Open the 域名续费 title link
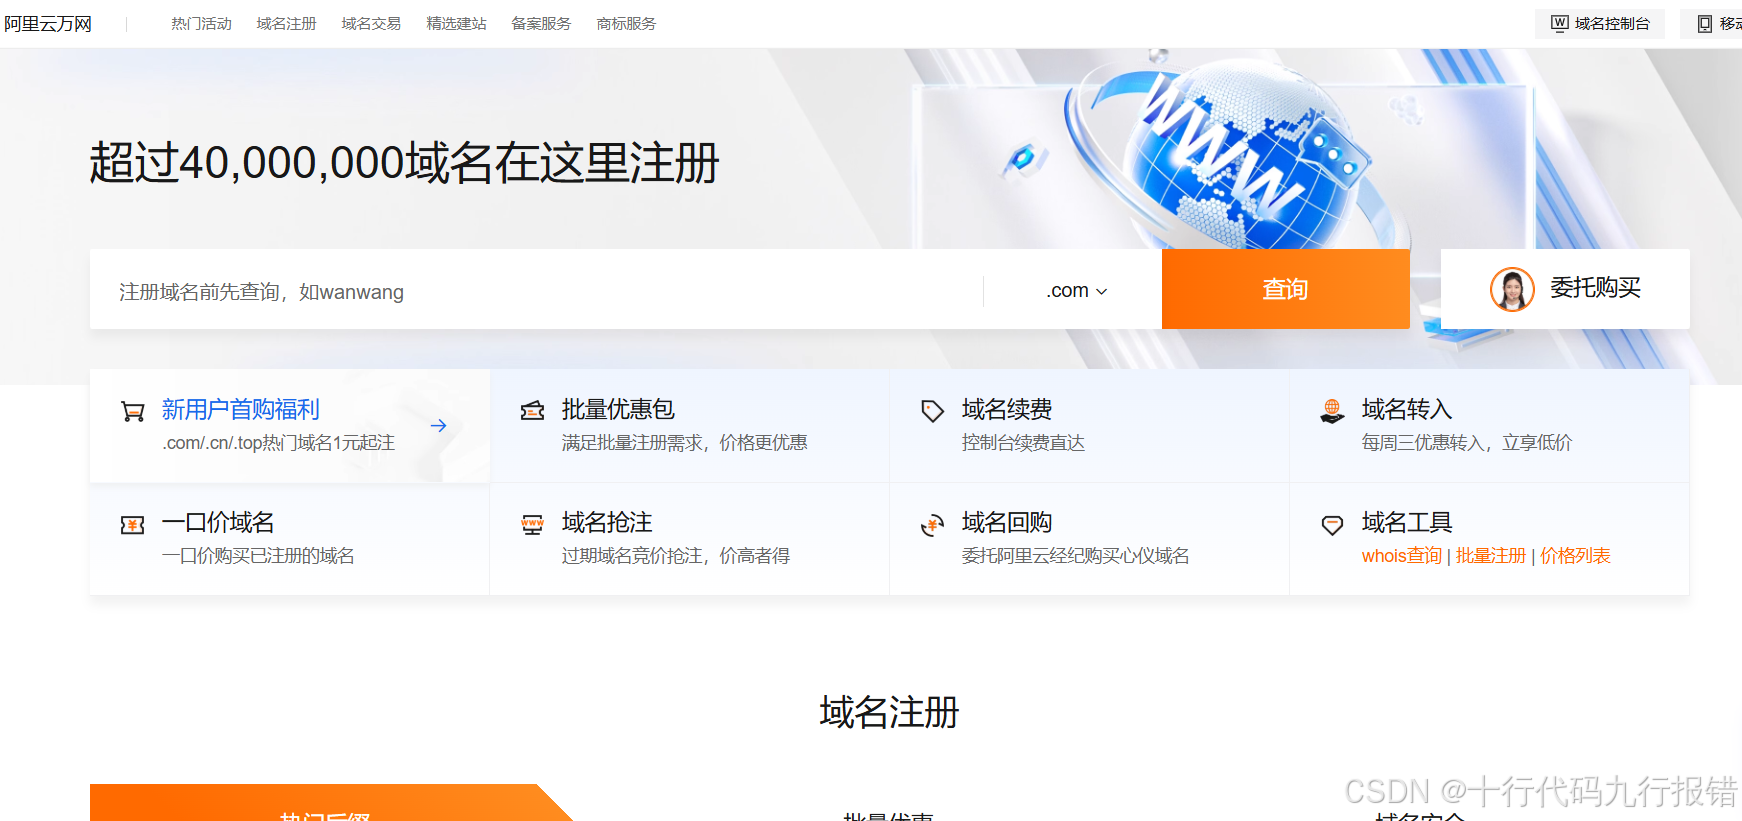1742x821 pixels. (x=1007, y=410)
